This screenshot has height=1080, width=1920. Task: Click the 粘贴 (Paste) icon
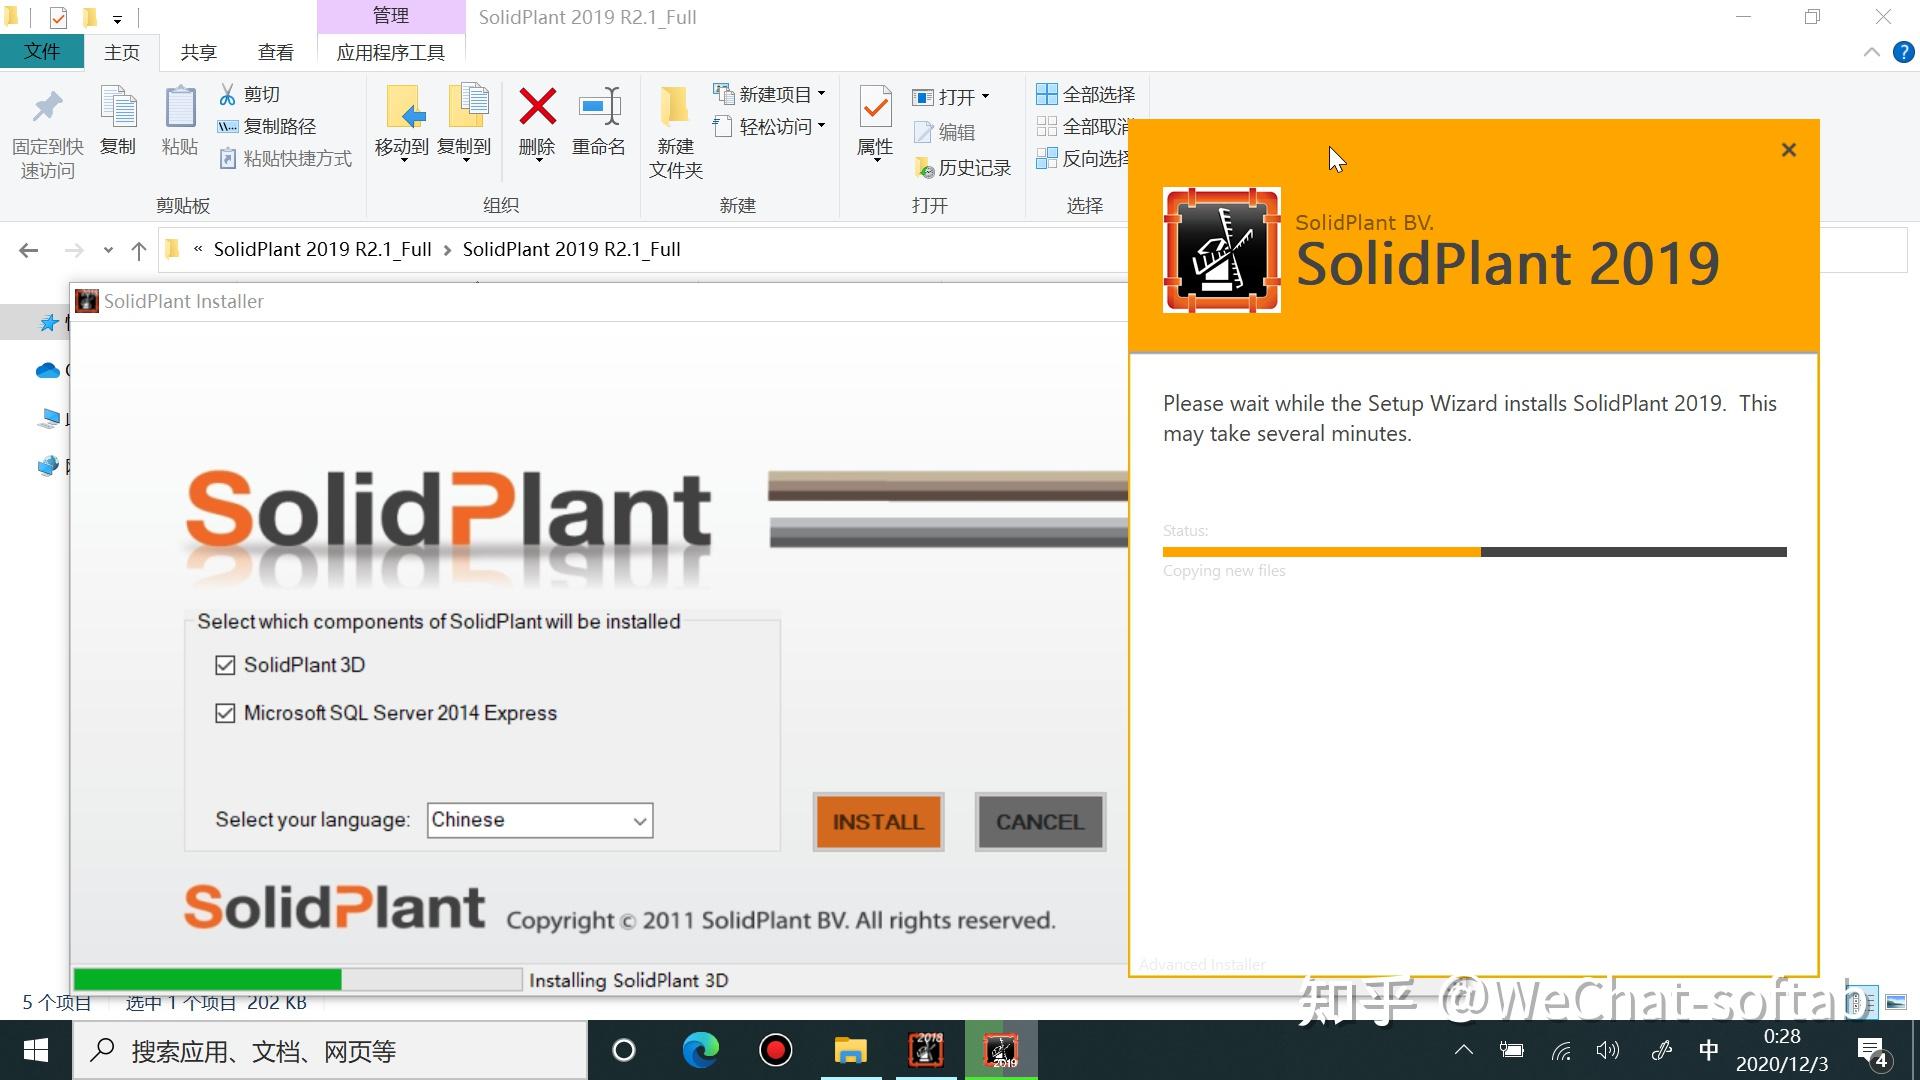click(179, 123)
